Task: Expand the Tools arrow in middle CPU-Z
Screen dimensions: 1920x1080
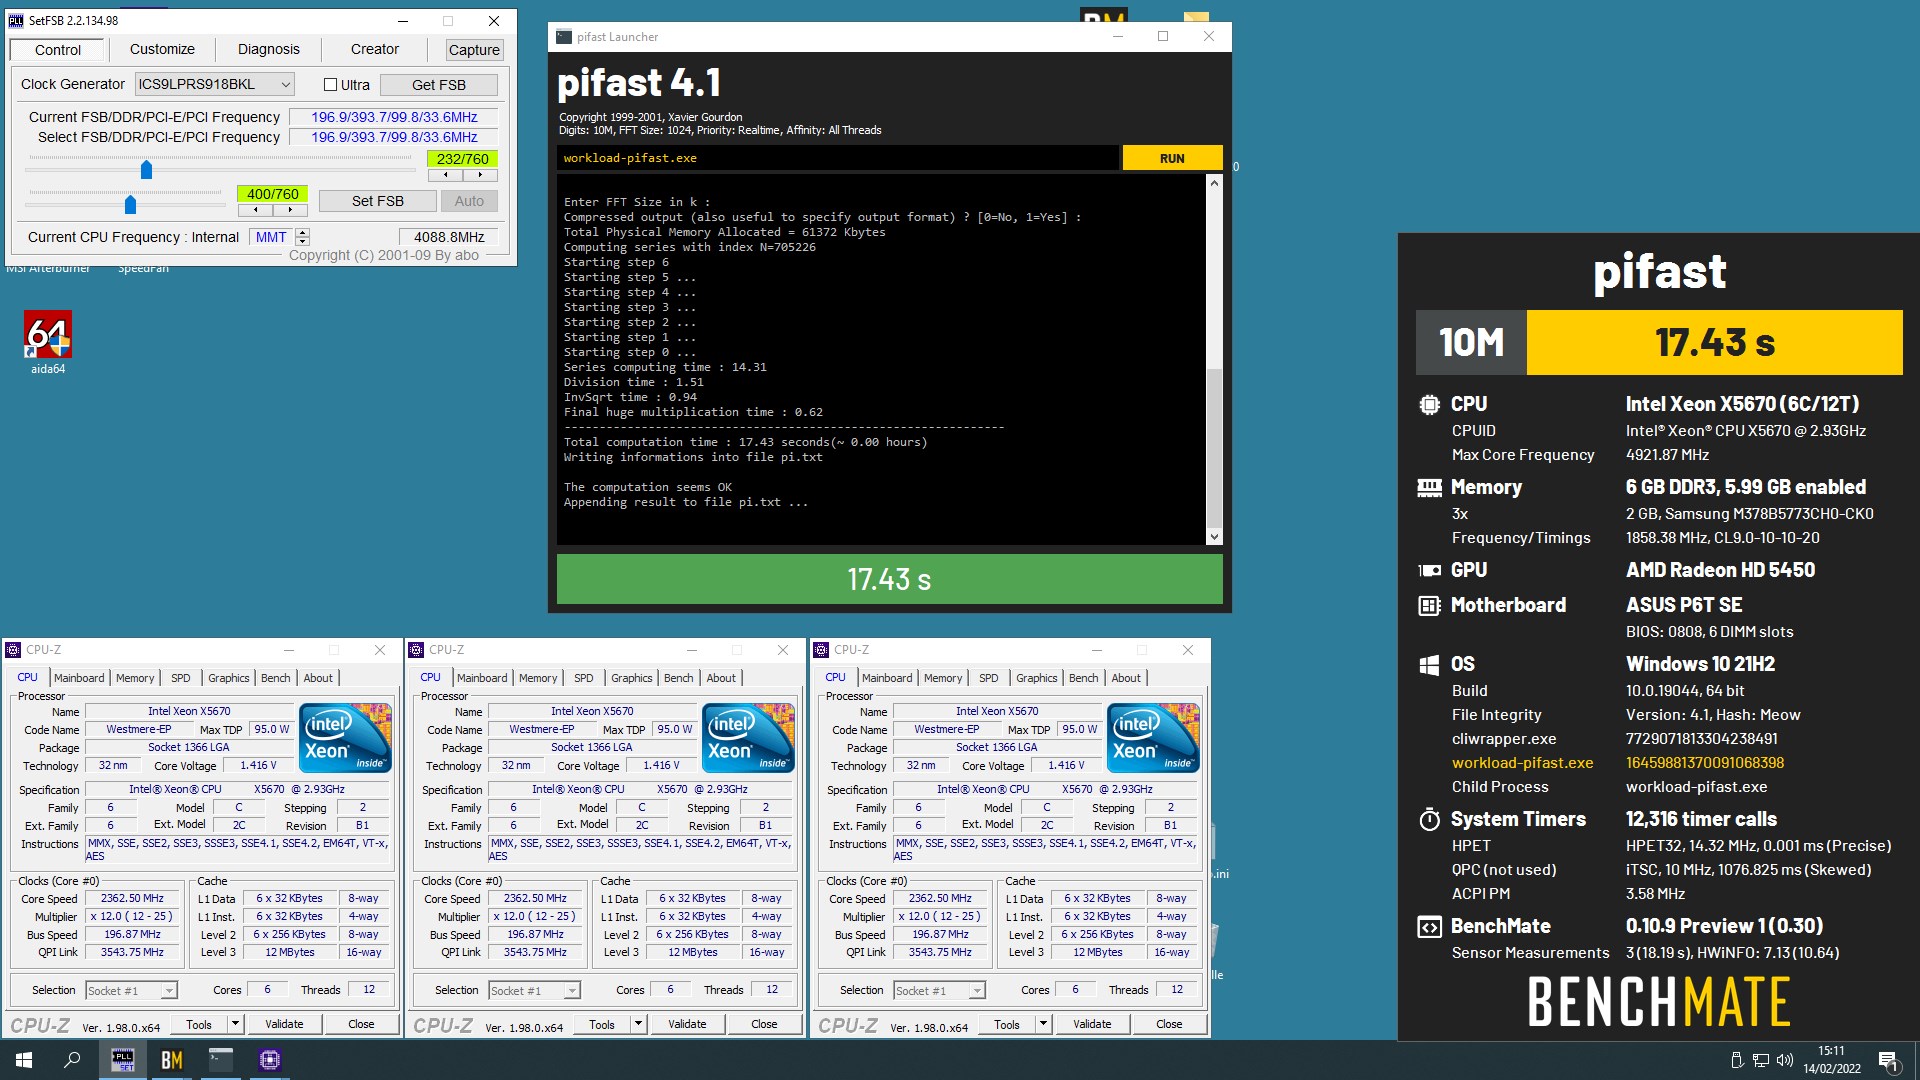Action: [x=638, y=1024]
